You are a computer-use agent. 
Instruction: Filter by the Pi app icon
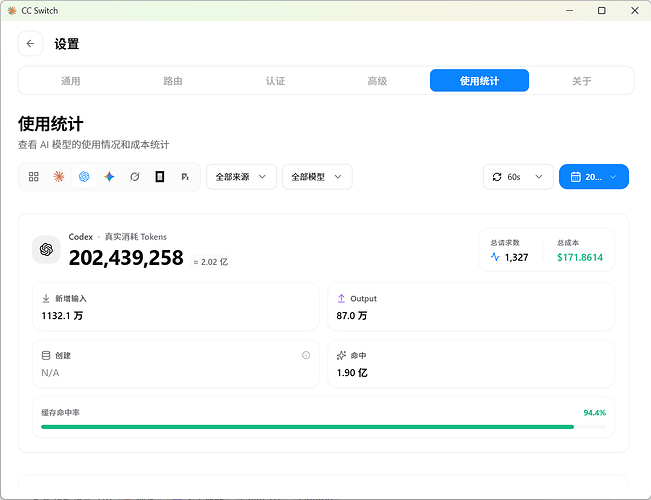tap(185, 177)
